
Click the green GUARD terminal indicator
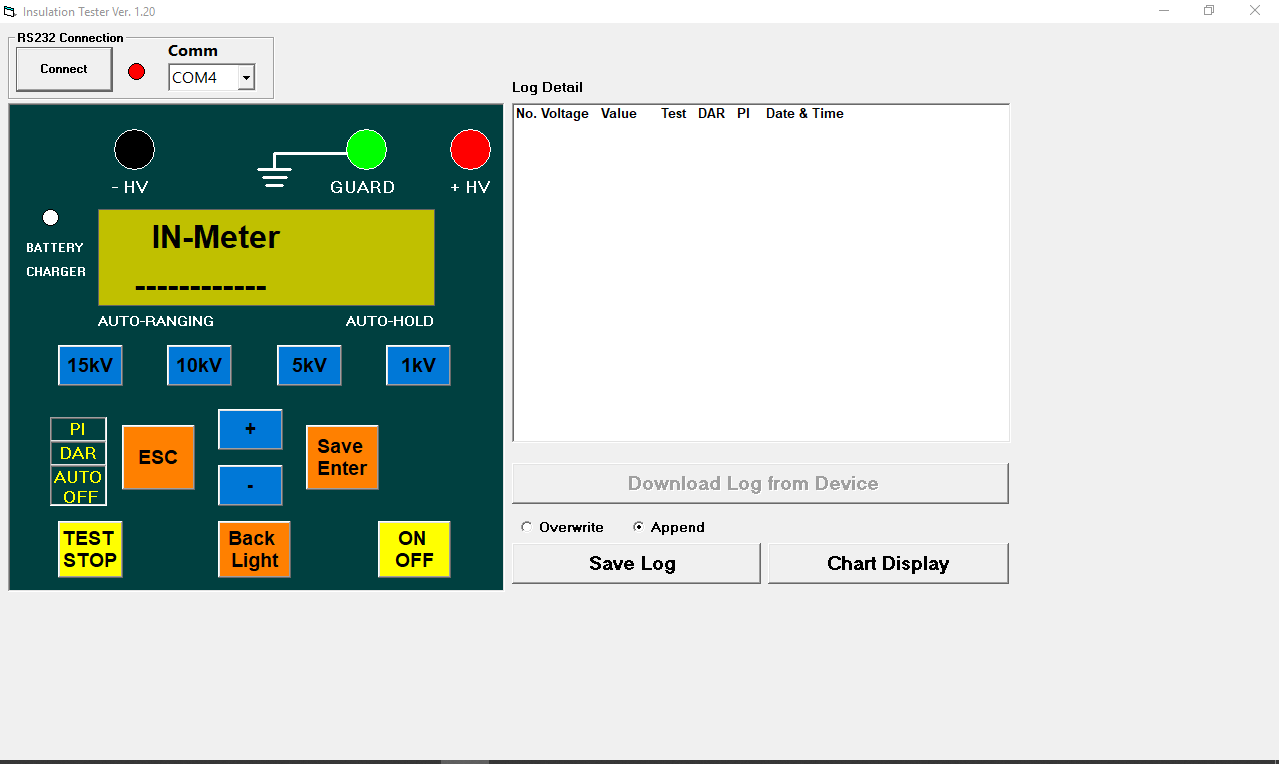(x=366, y=150)
